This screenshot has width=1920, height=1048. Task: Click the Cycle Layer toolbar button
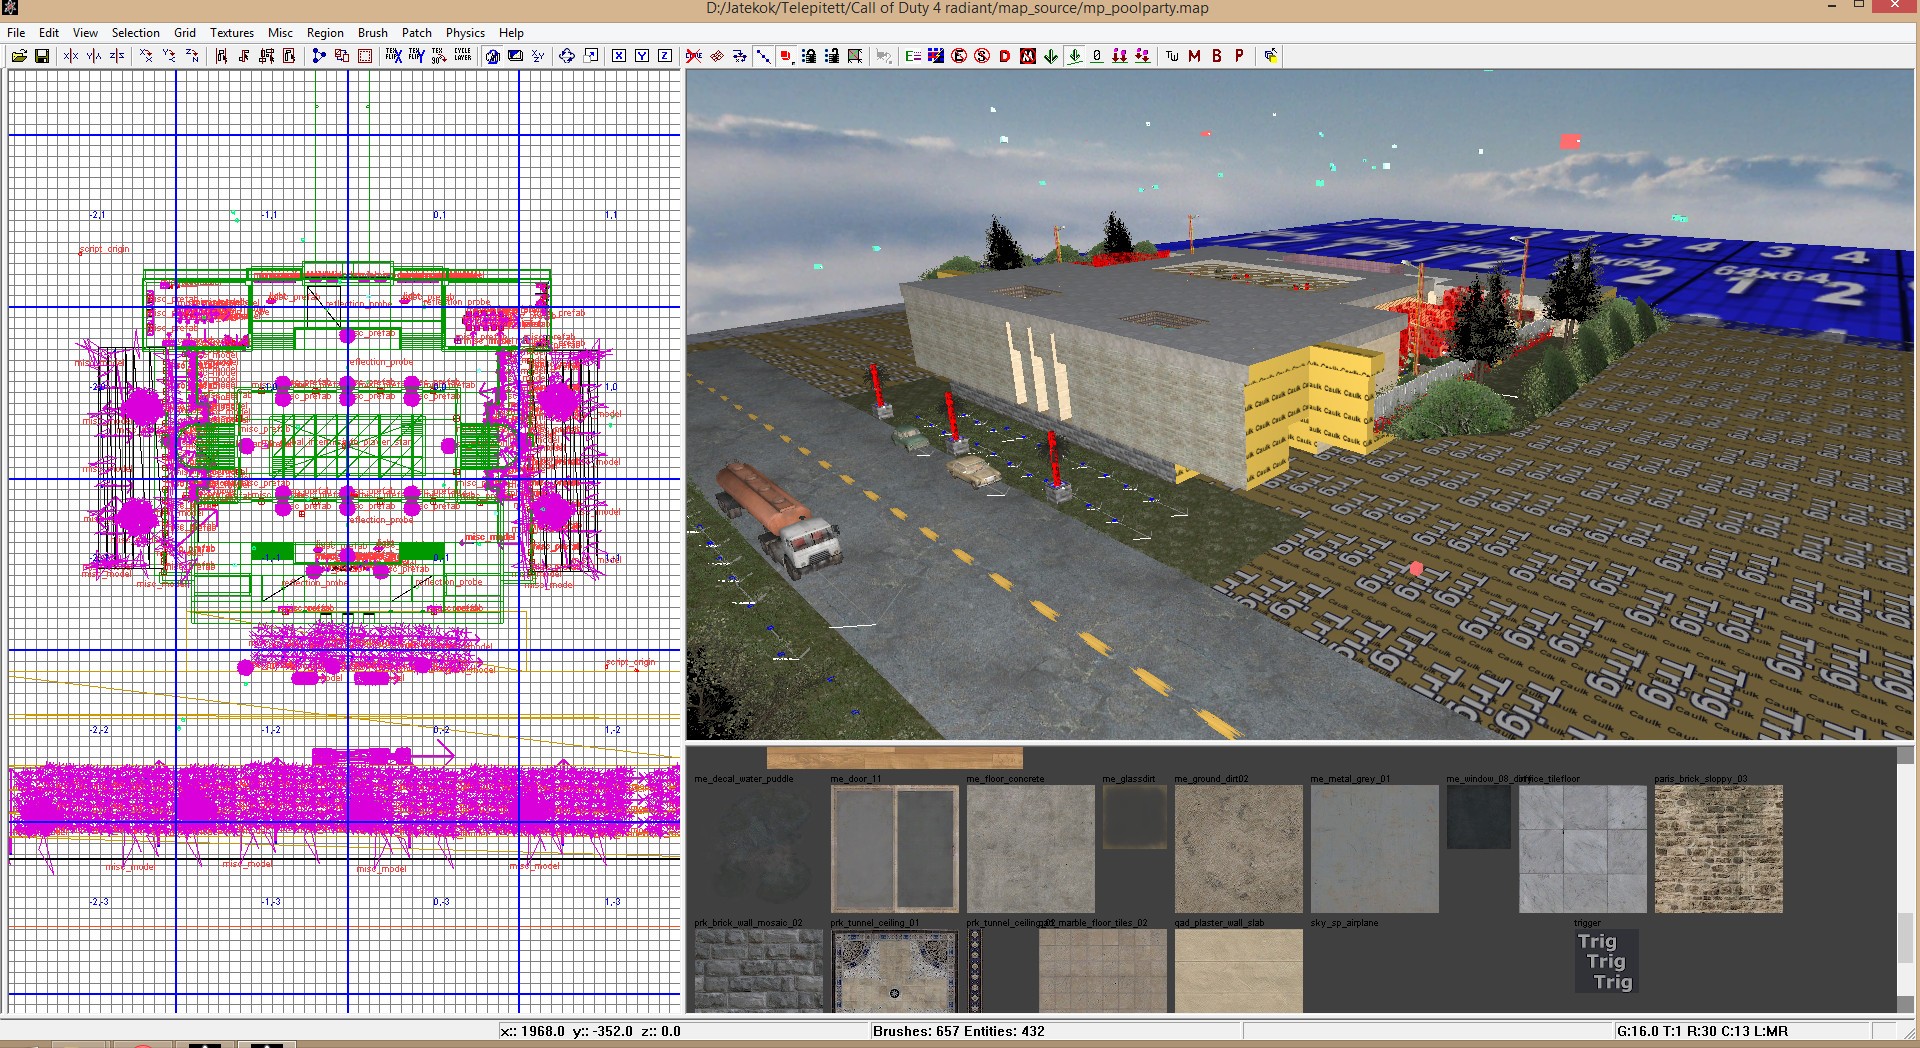coord(462,56)
